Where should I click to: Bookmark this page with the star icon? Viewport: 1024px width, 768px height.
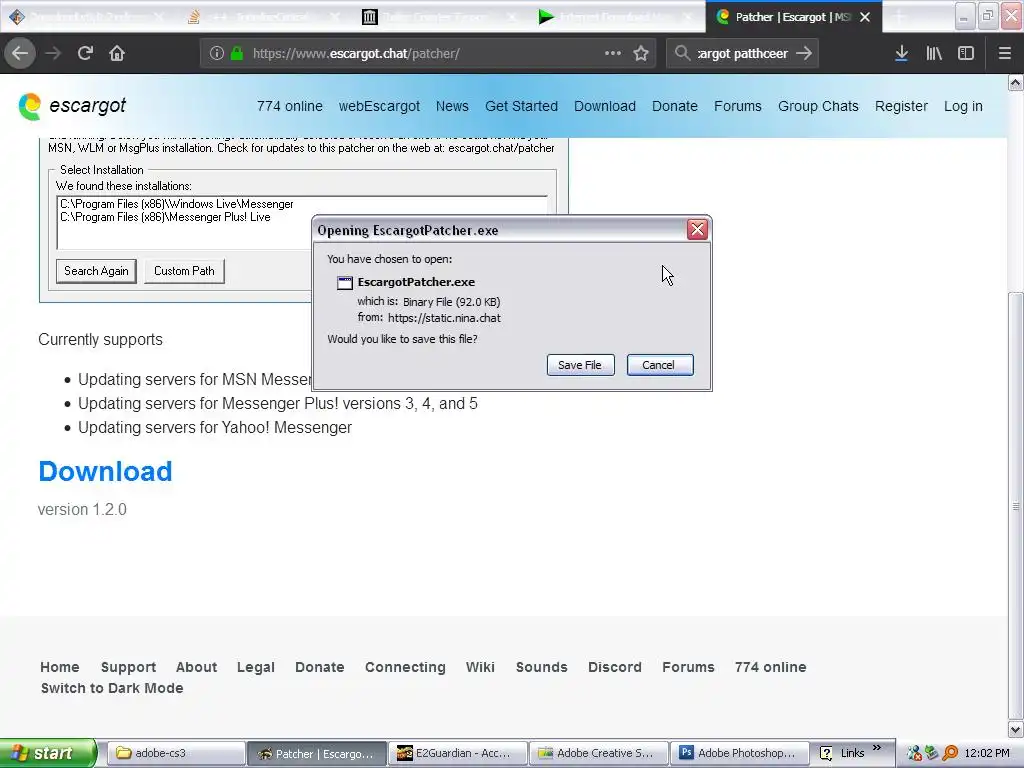(641, 54)
